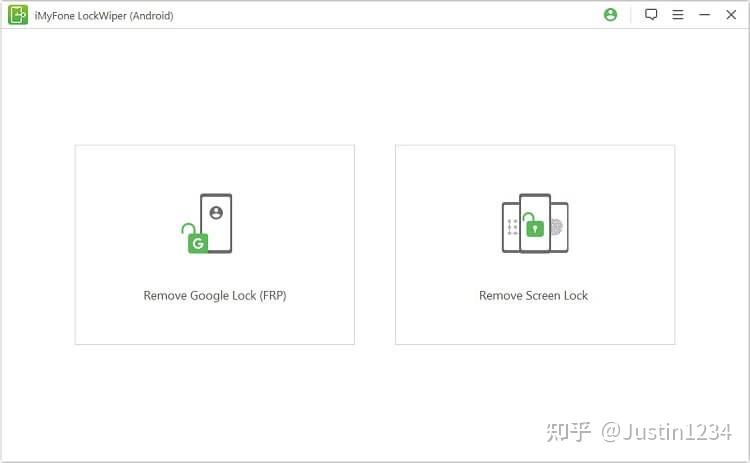Click the Google lock phone icon
This screenshot has width=750, height=463.
(215, 222)
